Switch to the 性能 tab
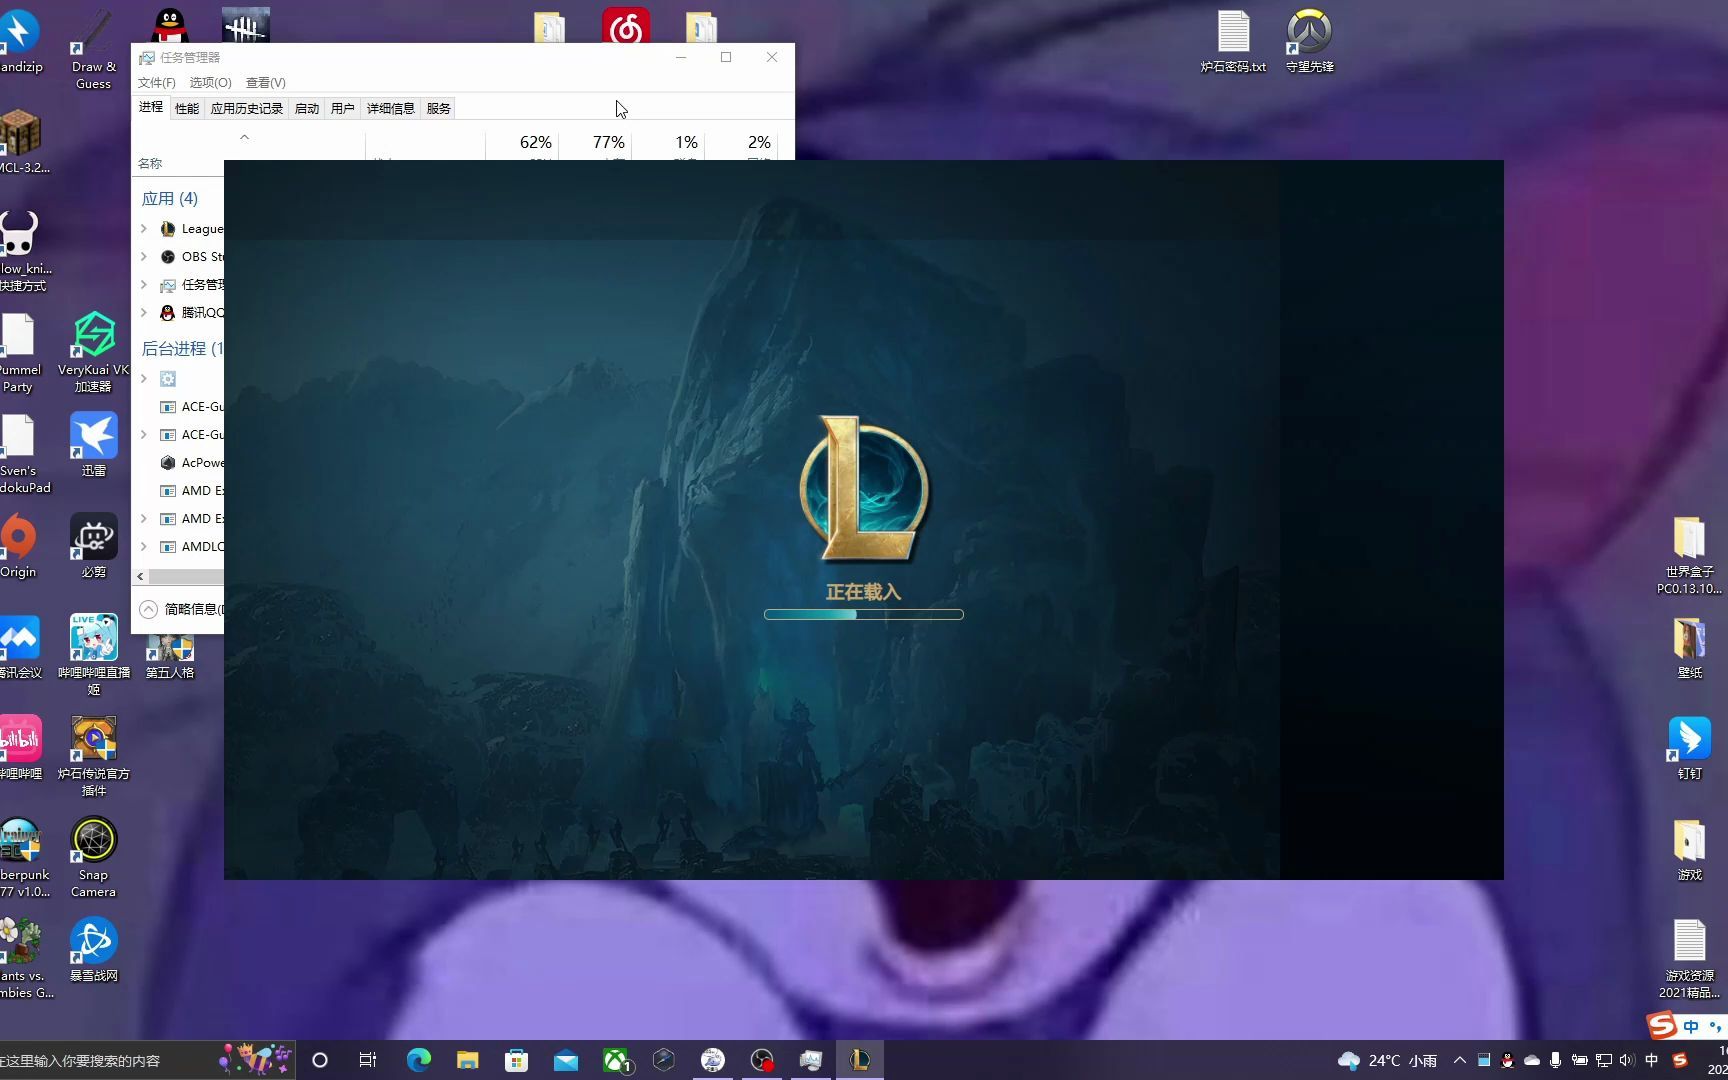The image size is (1728, 1080). [187, 108]
